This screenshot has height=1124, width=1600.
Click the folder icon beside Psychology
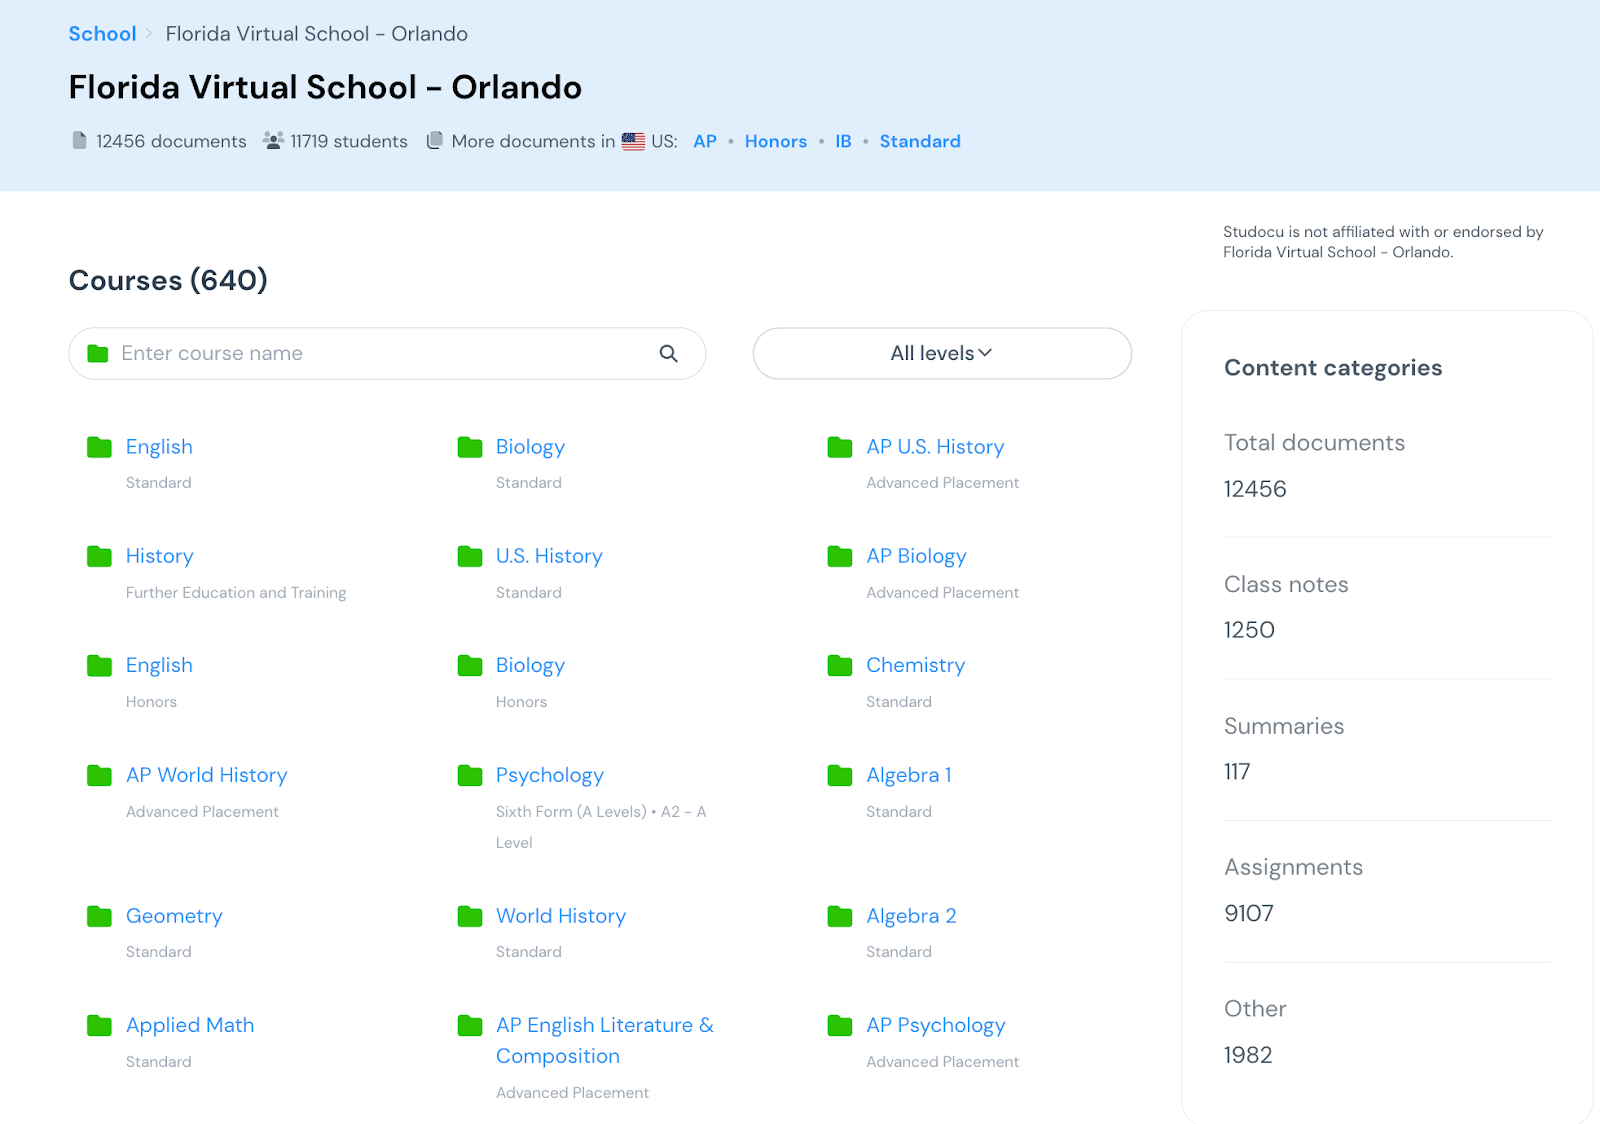pos(469,775)
